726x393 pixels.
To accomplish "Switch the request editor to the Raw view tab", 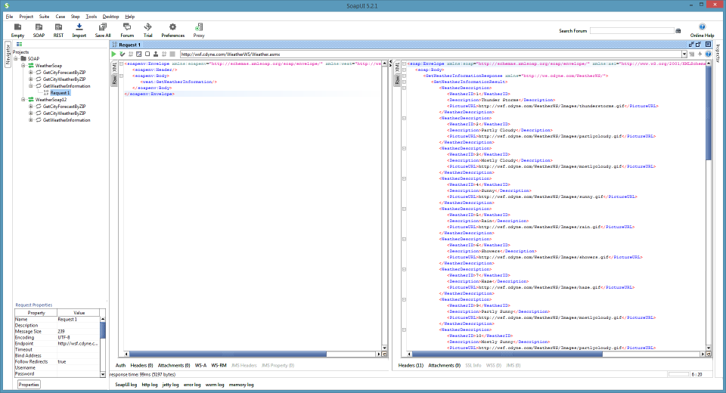I will (114, 80).
